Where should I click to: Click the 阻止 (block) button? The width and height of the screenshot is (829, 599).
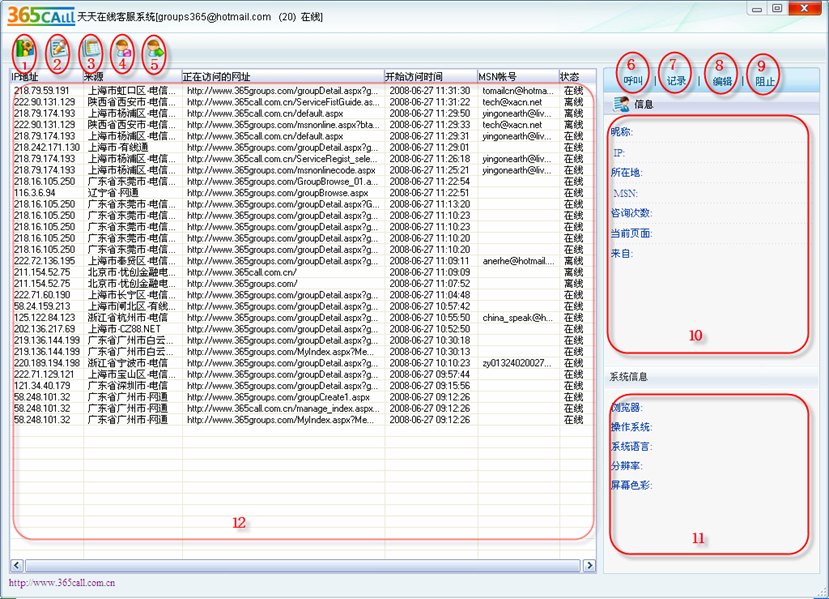click(765, 81)
